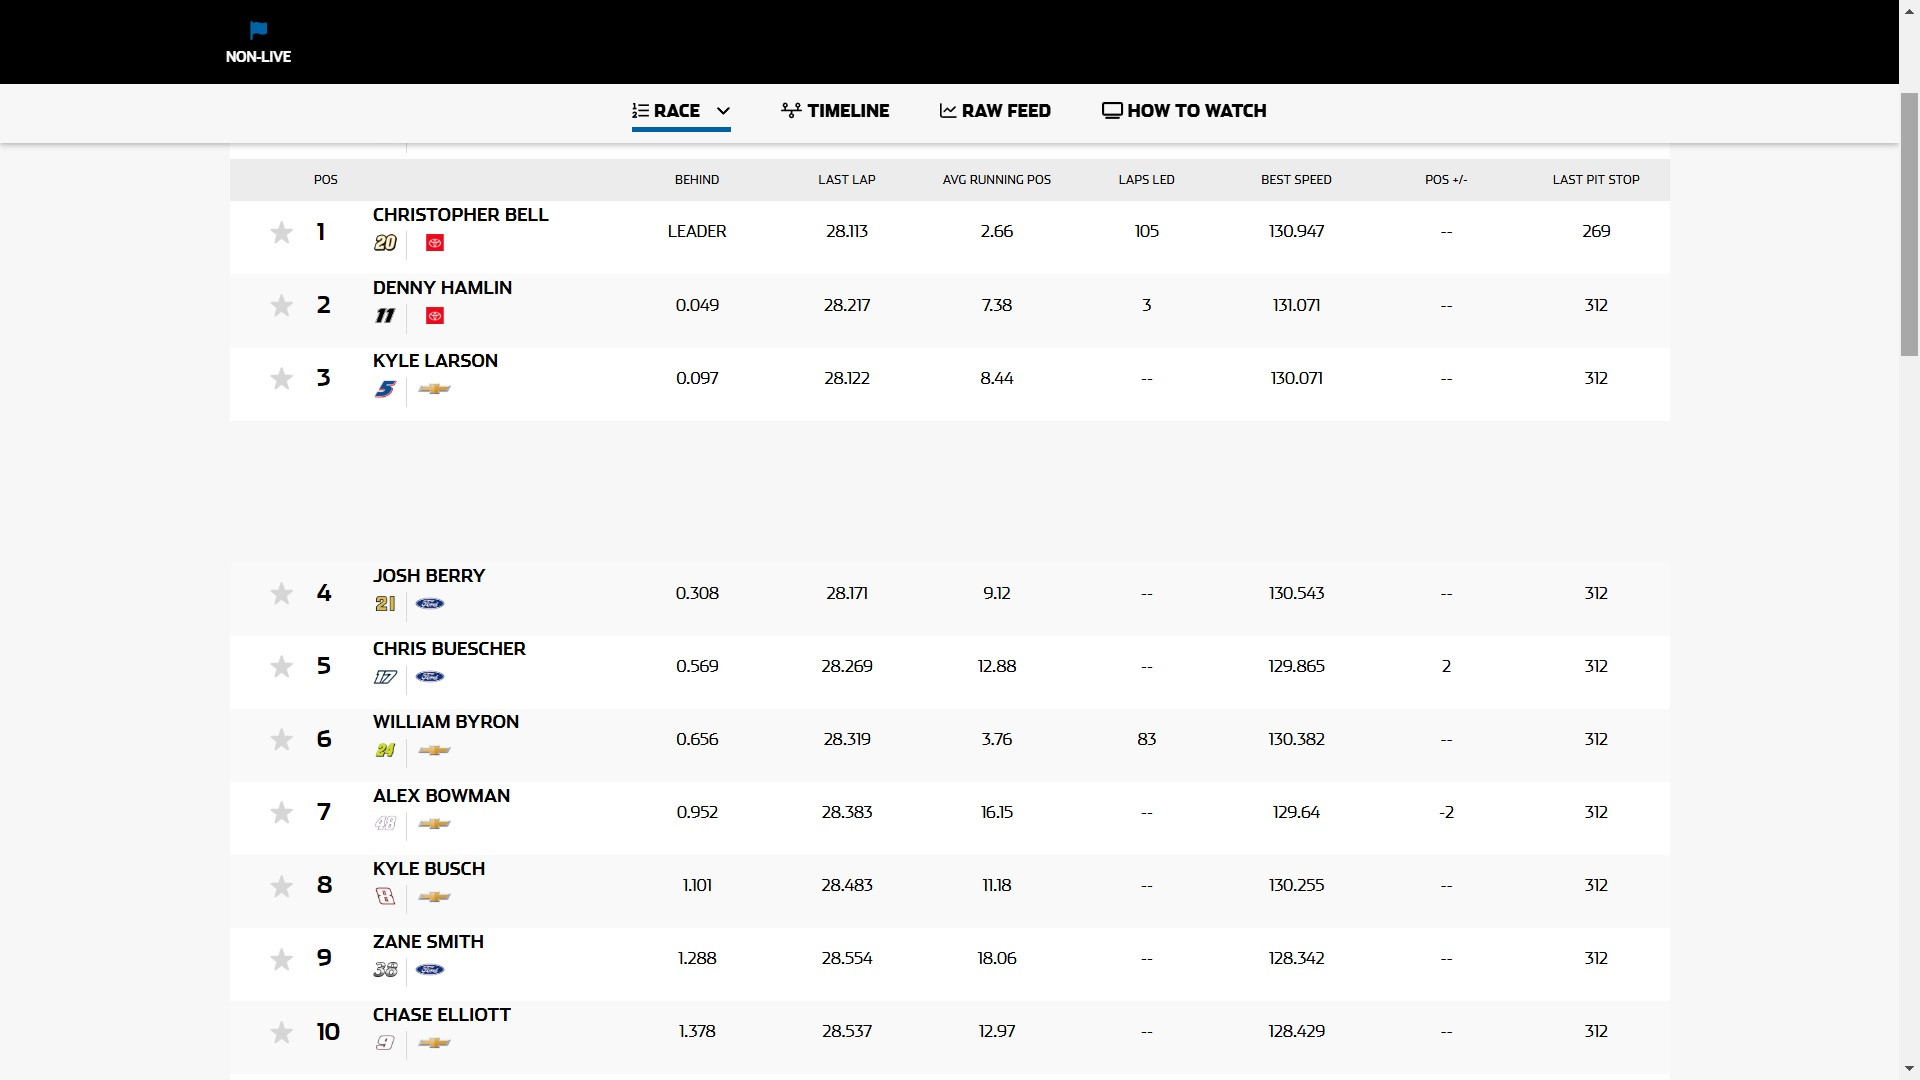Click car number 9 badge
The width and height of the screenshot is (1920, 1080).
point(385,1043)
